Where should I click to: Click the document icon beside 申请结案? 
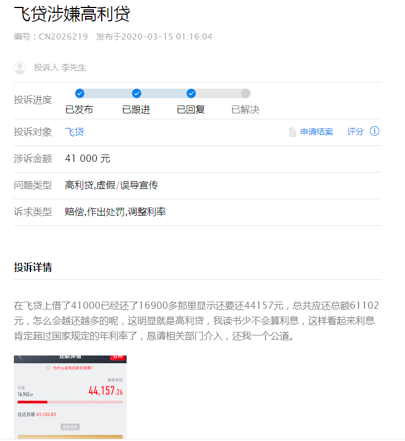tap(292, 132)
